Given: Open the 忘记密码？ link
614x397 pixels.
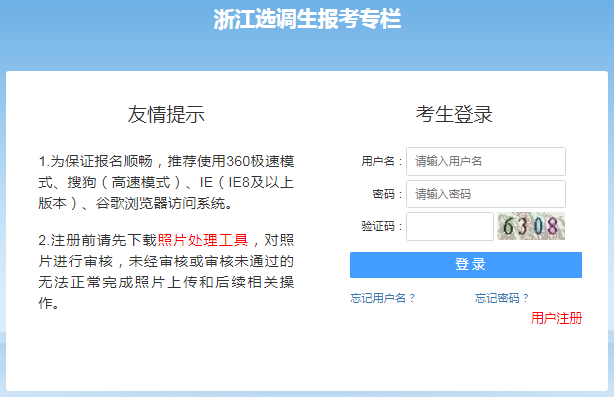Looking at the screenshot, I should click(502, 298).
